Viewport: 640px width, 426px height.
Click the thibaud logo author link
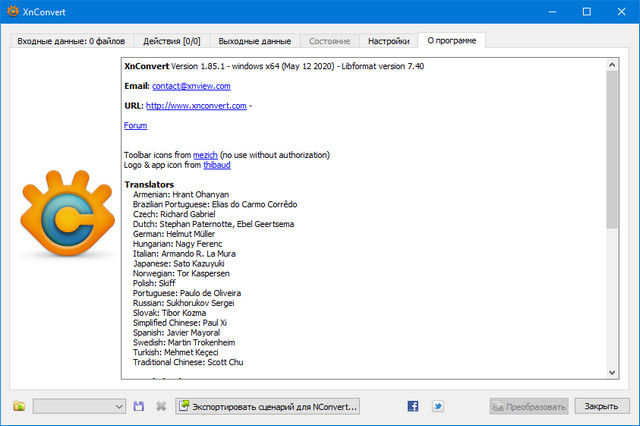[x=231, y=165]
